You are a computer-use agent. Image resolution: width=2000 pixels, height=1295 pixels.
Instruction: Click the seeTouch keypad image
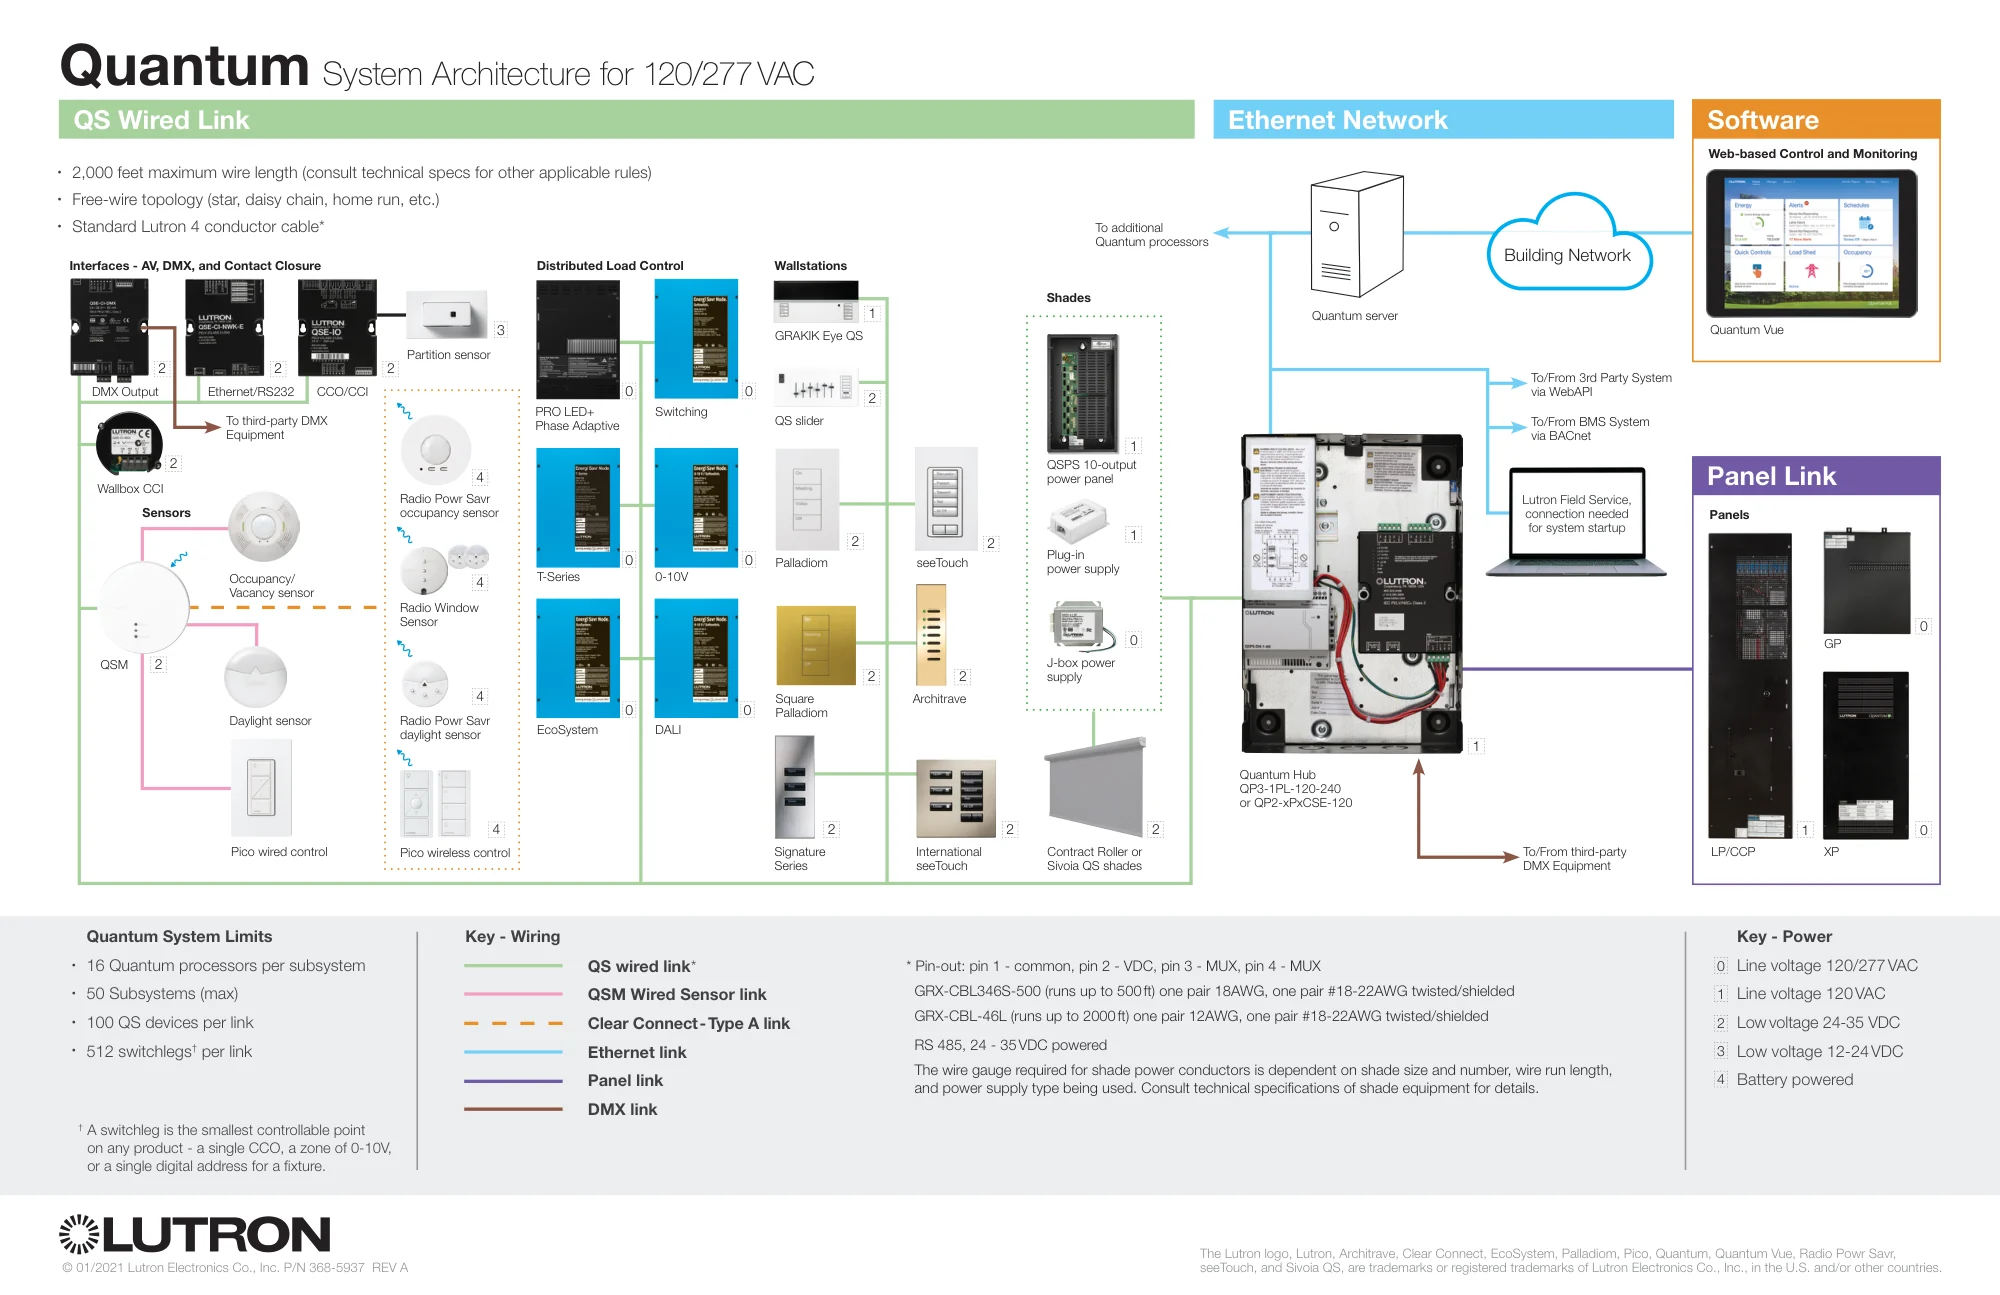946,498
